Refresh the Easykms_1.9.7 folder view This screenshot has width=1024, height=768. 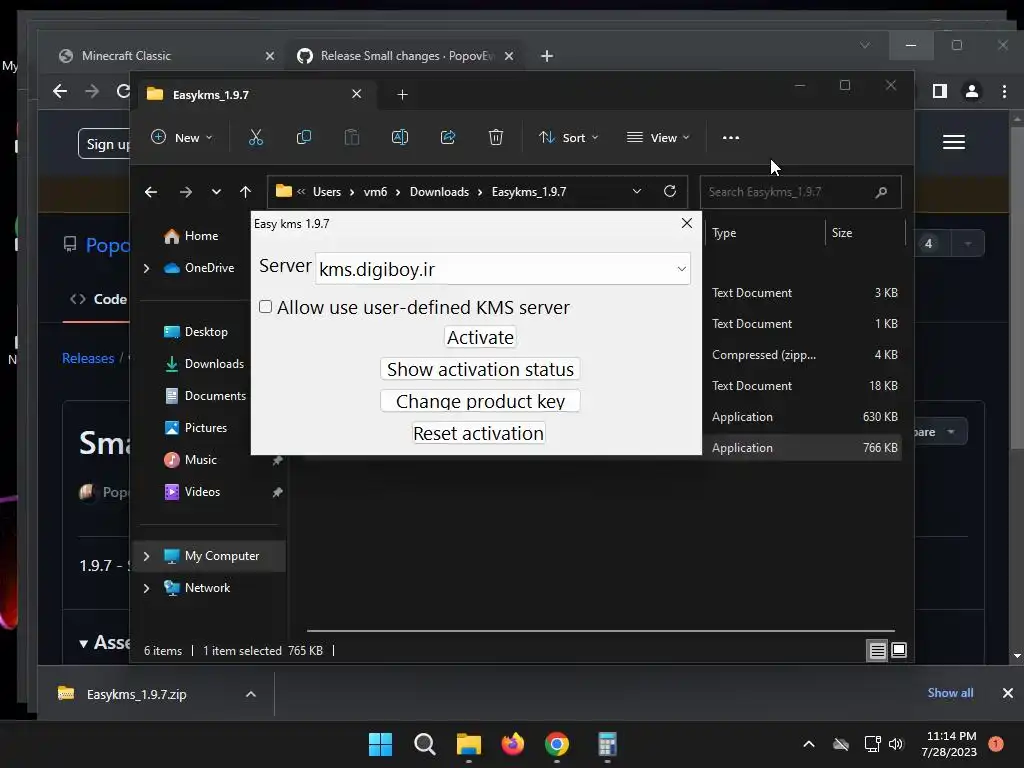pos(669,191)
